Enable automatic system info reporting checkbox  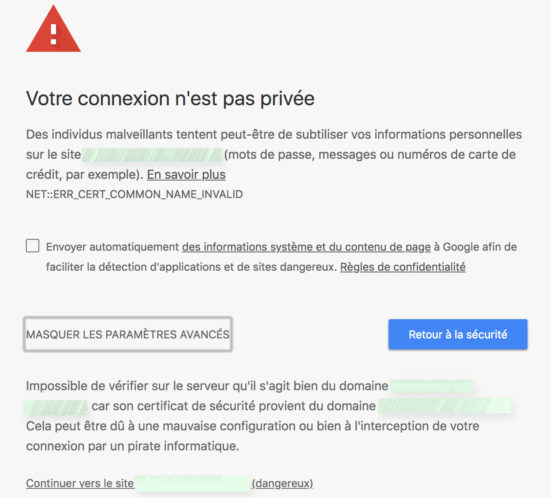pos(33,246)
